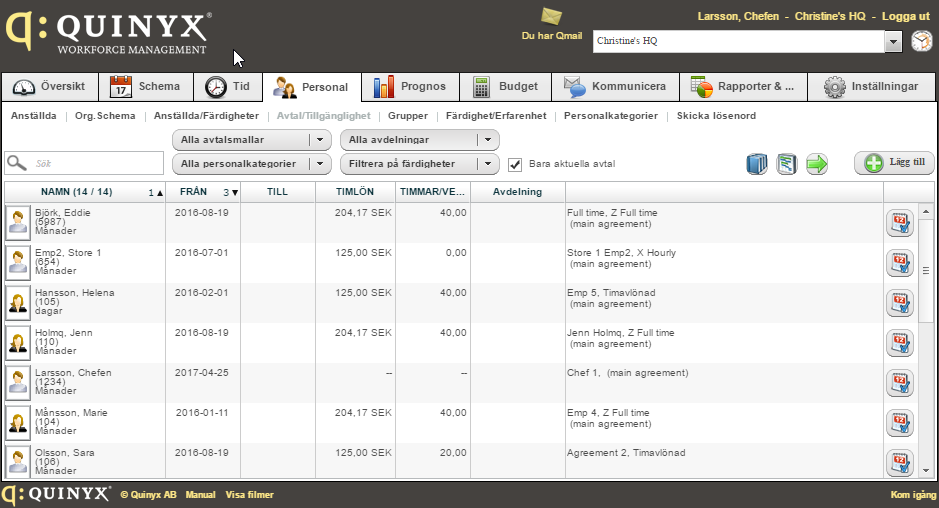Open availability calendar for Olsson, Sara

899,463
